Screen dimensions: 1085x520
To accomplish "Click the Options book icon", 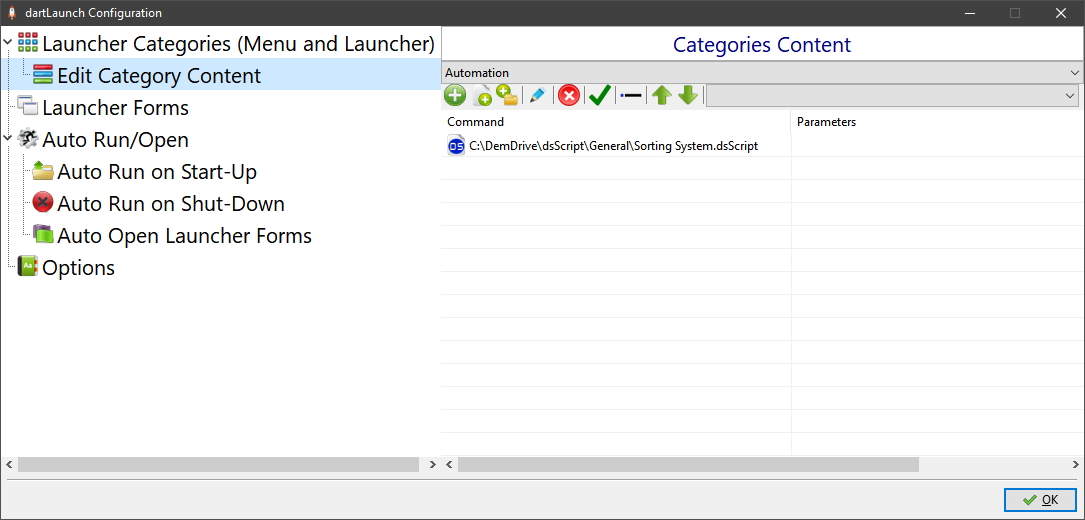I will pyautogui.click(x=28, y=267).
